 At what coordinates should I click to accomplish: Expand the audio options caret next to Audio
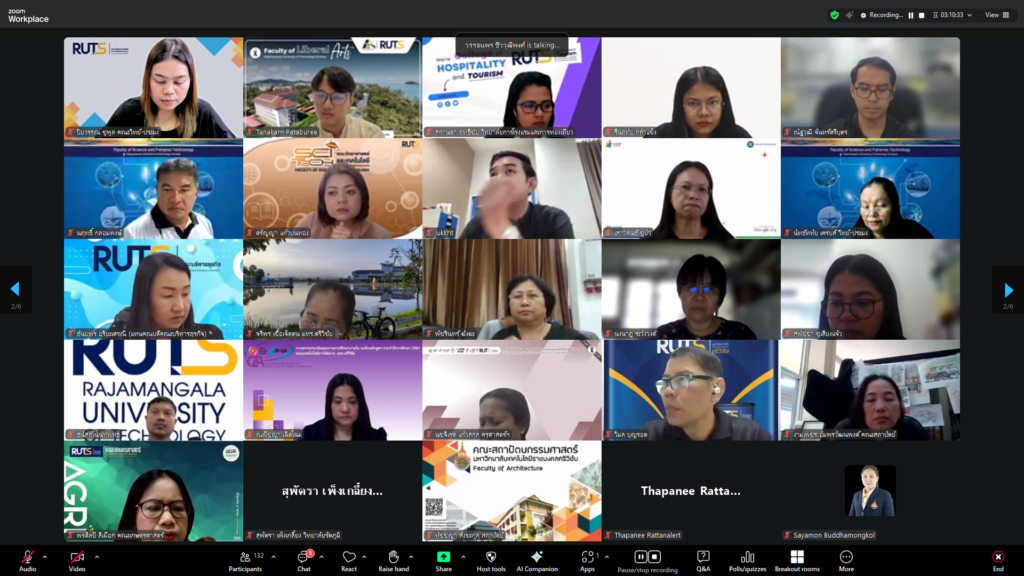tap(45, 554)
